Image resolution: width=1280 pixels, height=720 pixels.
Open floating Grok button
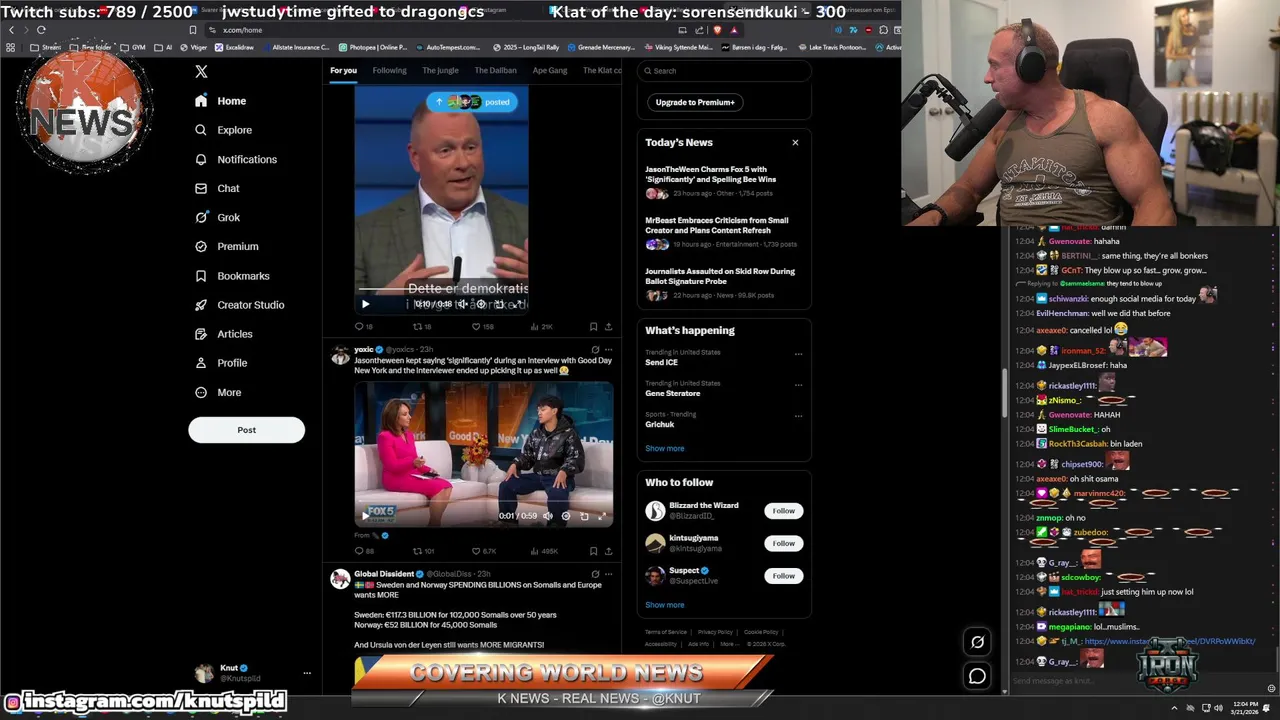click(977, 642)
